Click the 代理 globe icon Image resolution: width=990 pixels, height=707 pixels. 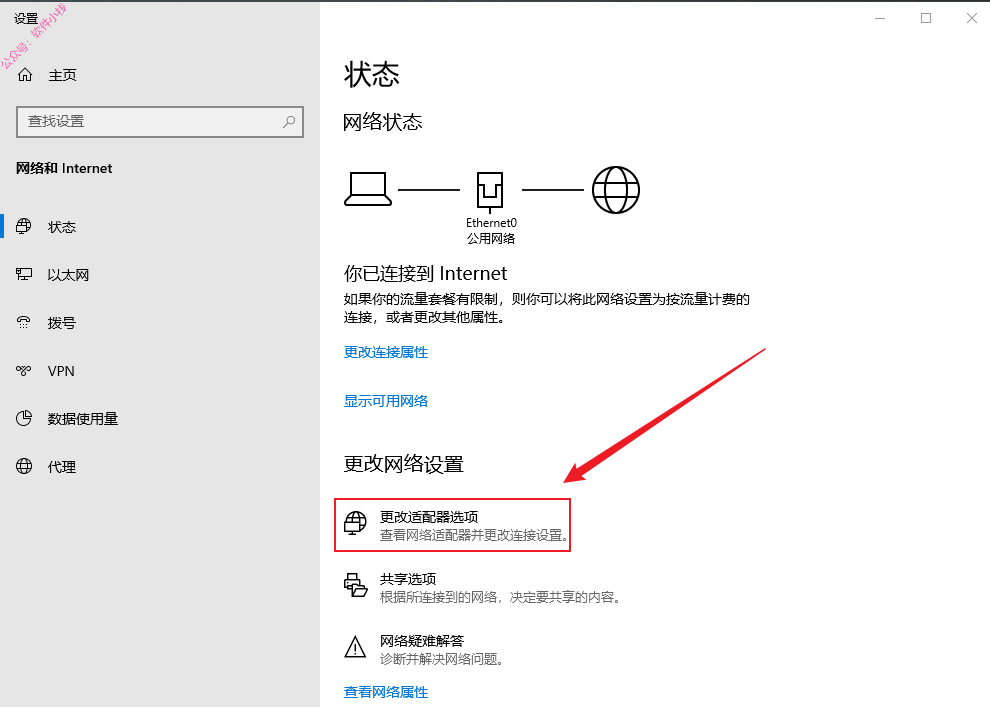coord(24,466)
